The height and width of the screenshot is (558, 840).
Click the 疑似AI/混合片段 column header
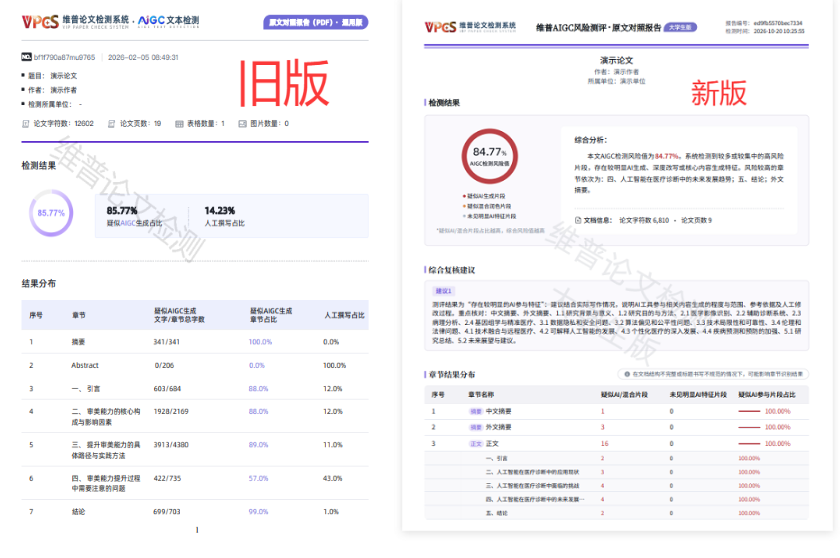(624, 395)
